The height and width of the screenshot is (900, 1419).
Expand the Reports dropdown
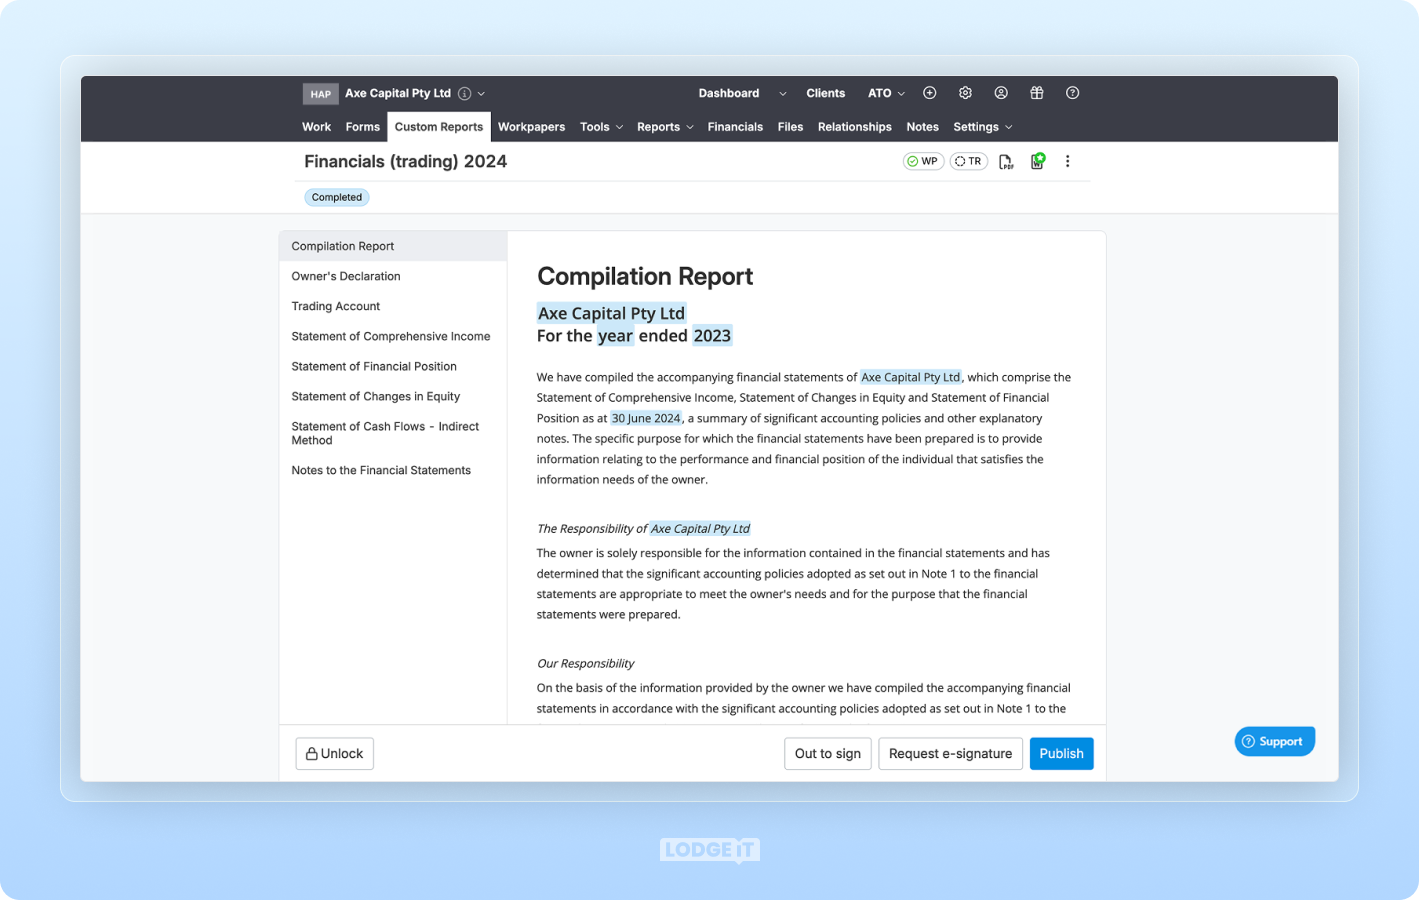point(663,127)
